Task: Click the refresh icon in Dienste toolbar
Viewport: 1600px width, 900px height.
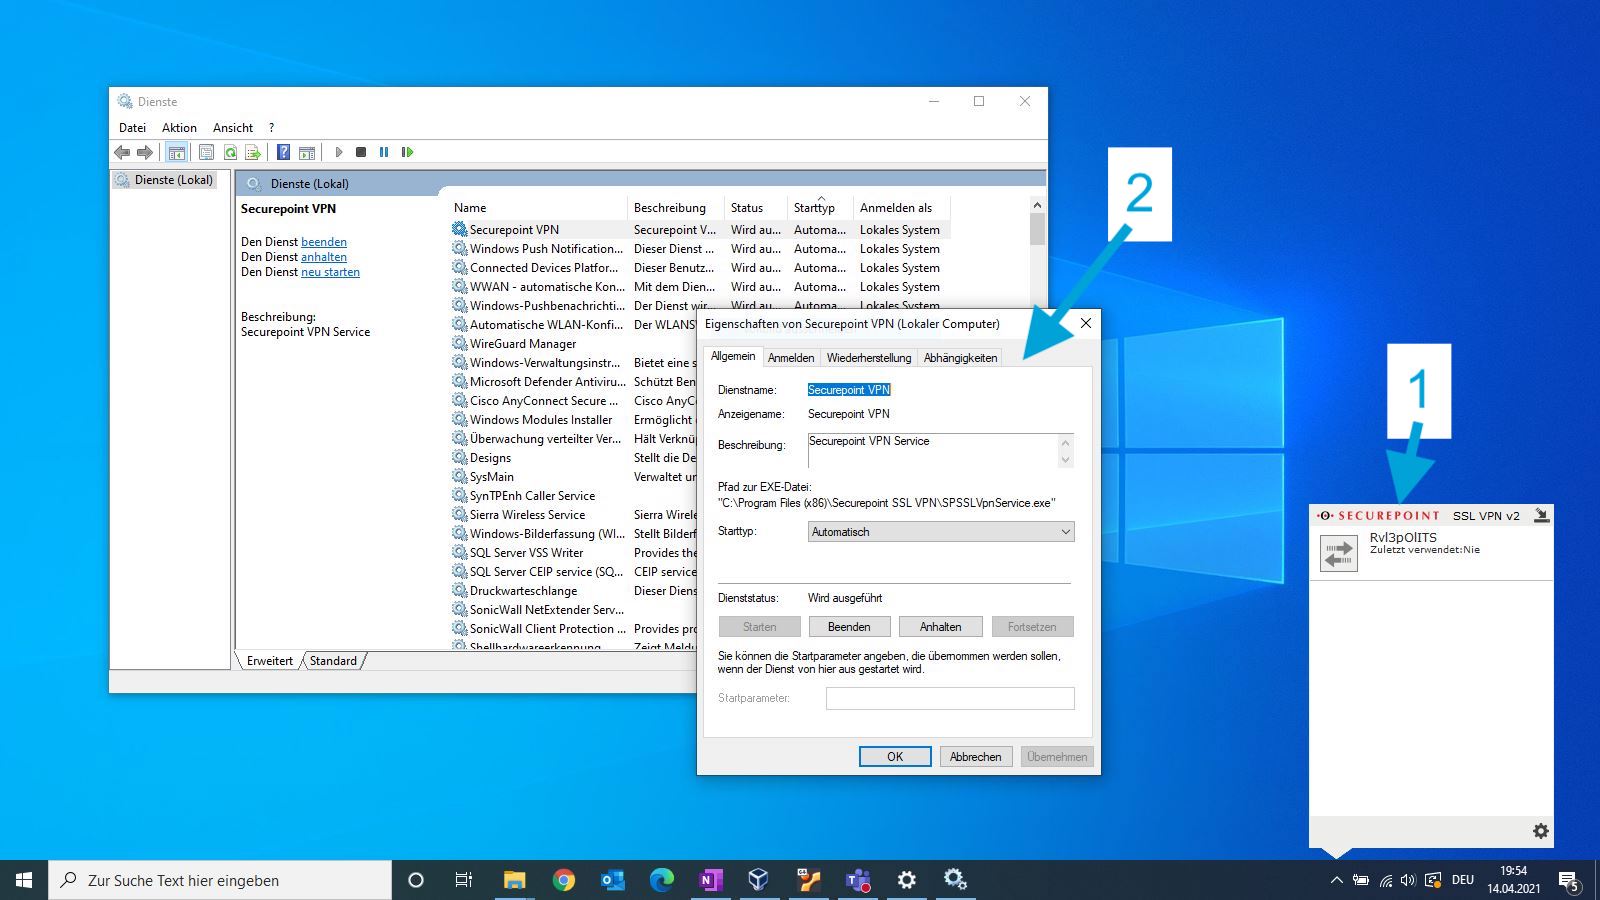Action: coord(230,152)
